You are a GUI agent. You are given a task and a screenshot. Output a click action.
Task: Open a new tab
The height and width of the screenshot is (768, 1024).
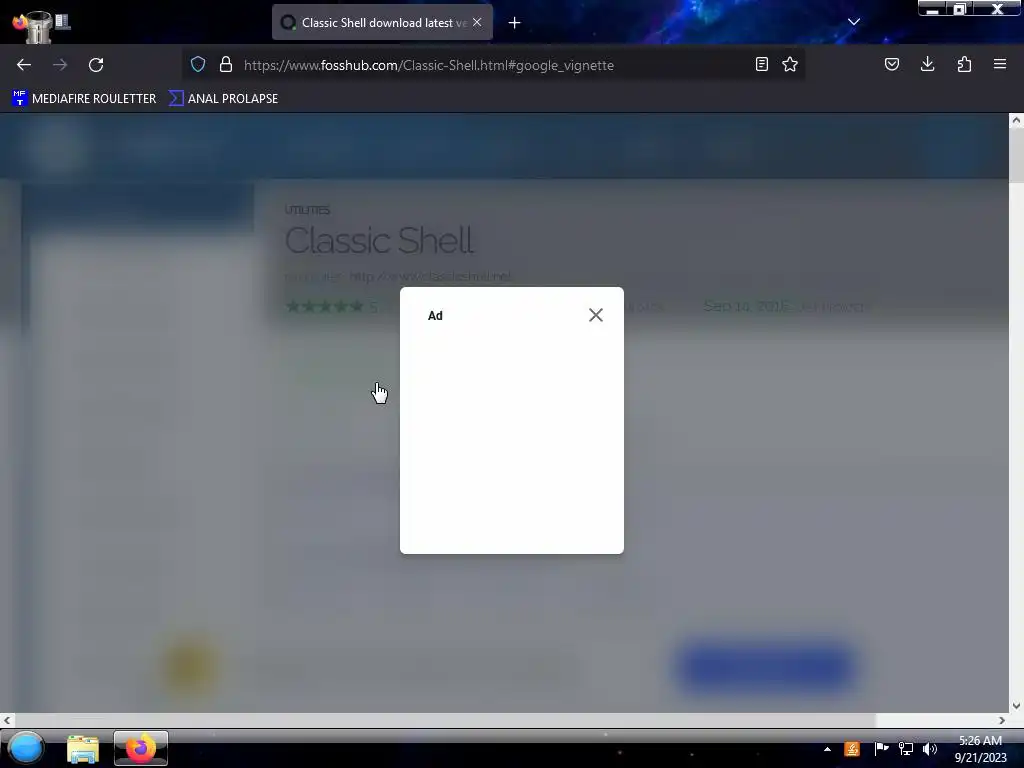515,23
